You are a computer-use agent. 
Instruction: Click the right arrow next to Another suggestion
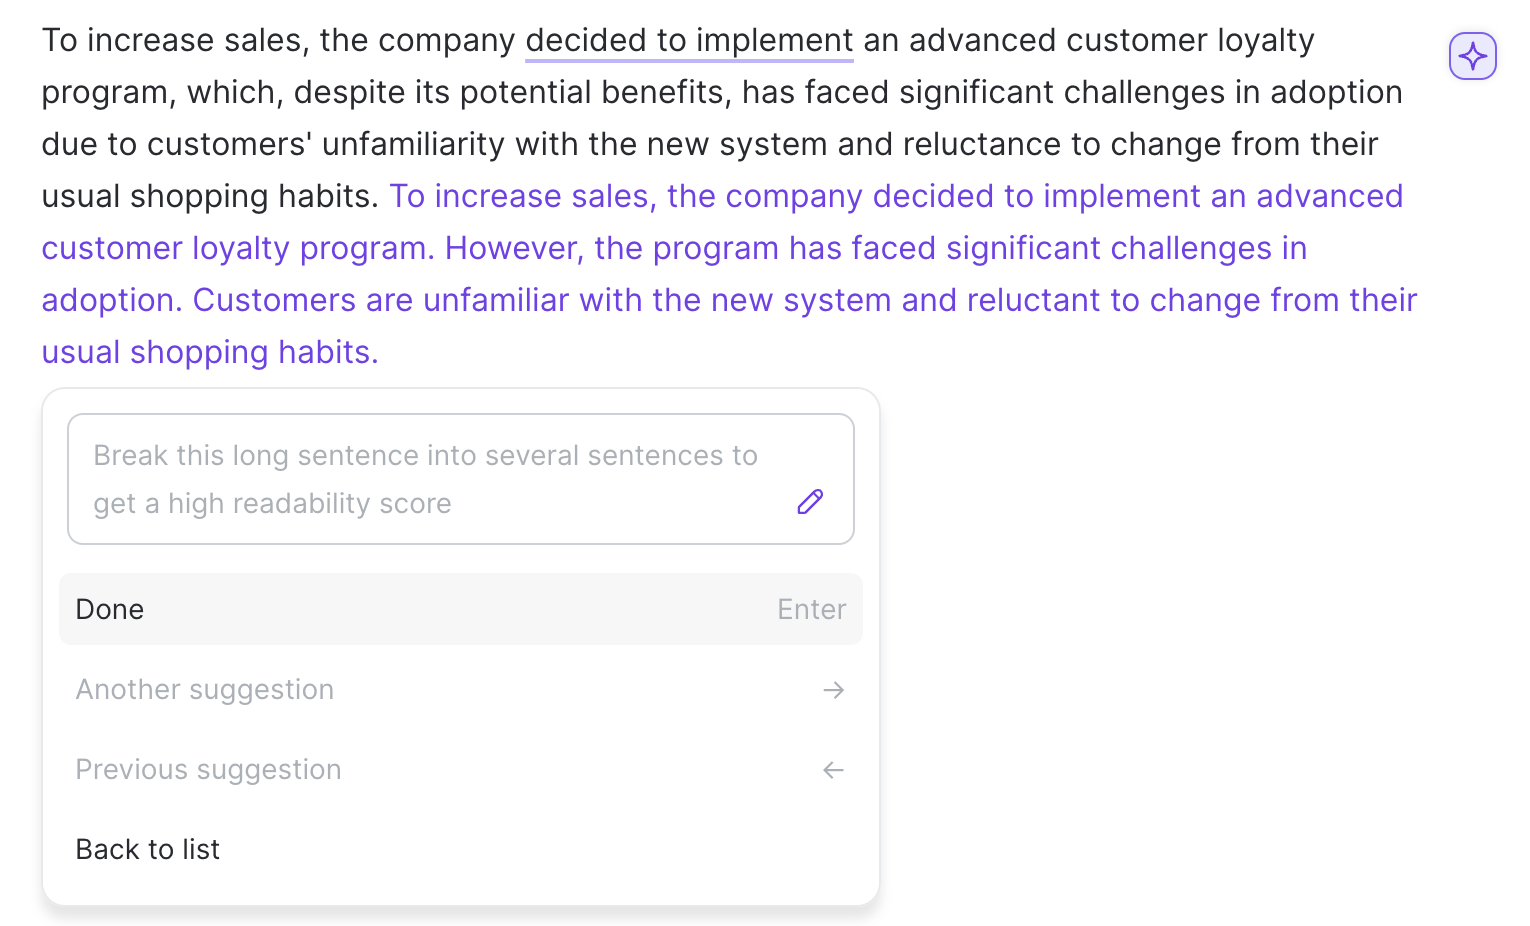coord(833,690)
